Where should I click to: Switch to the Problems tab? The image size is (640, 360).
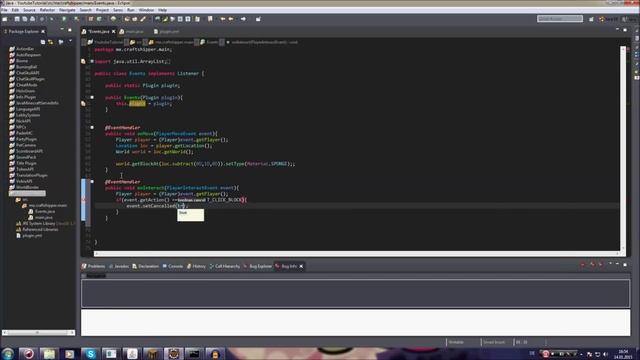[x=93, y=266]
